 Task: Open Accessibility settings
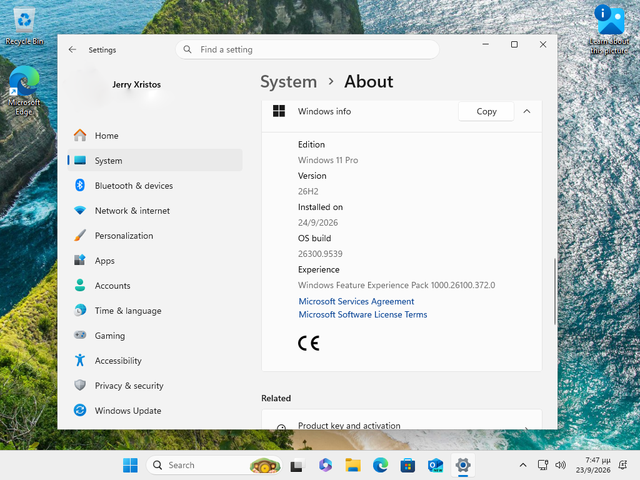(x=154, y=360)
